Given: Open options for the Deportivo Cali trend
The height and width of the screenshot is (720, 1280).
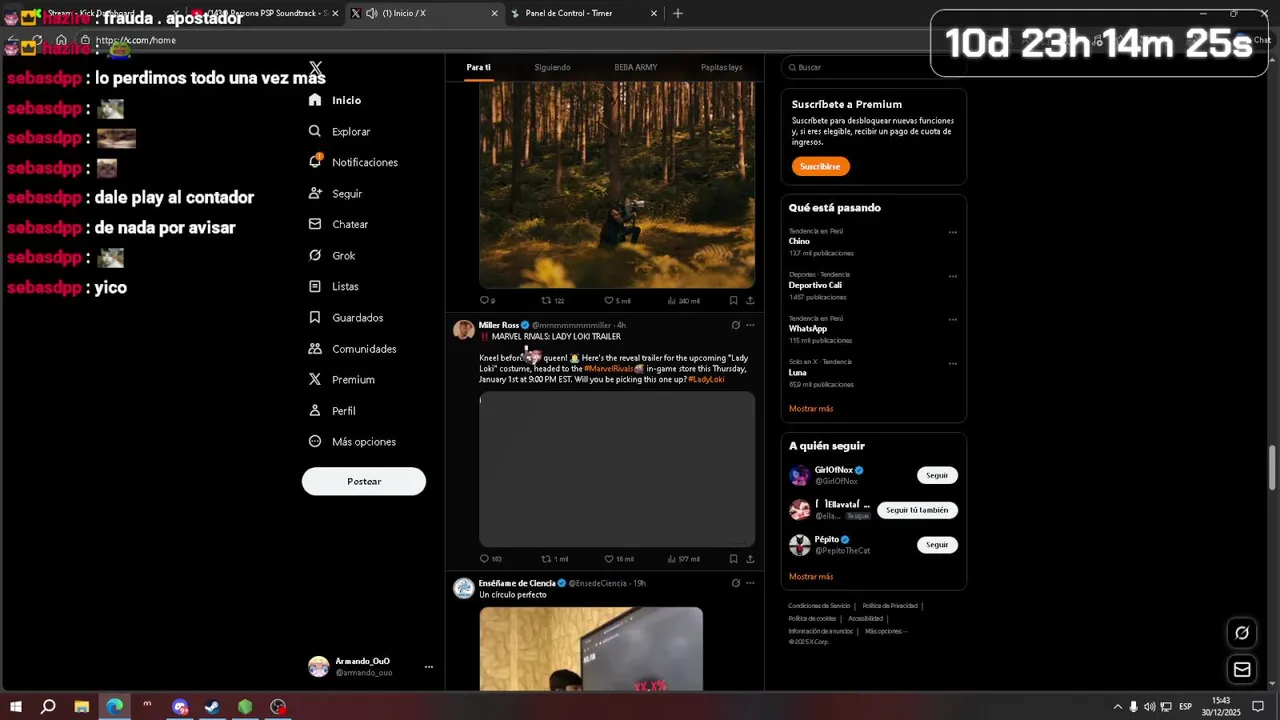Looking at the screenshot, I should [952, 276].
